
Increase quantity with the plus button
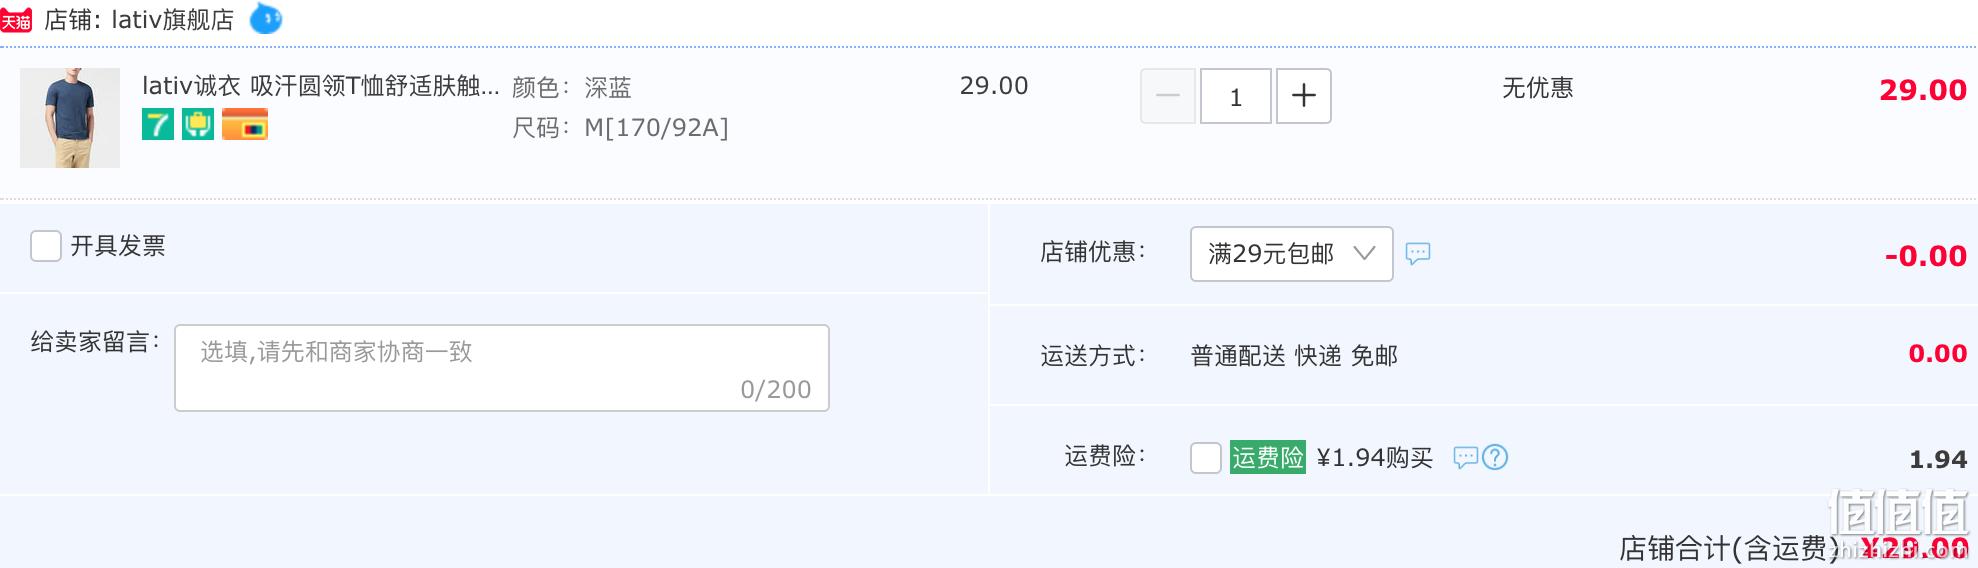[1304, 96]
